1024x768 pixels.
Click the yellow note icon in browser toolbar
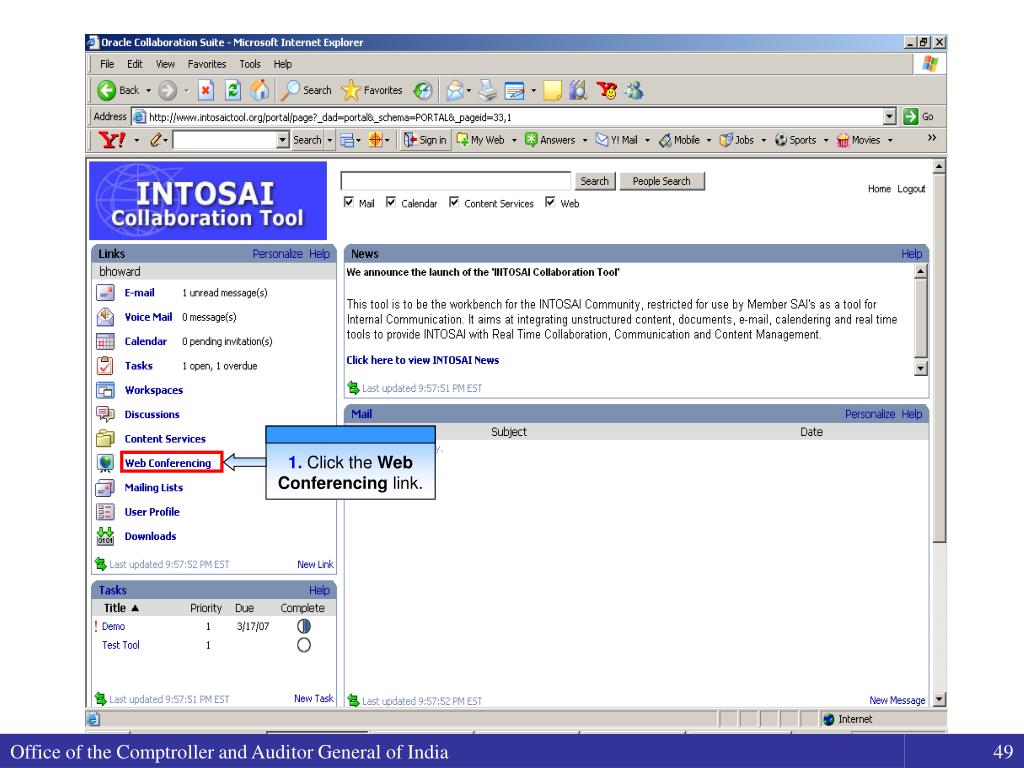(x=552, y=90)
